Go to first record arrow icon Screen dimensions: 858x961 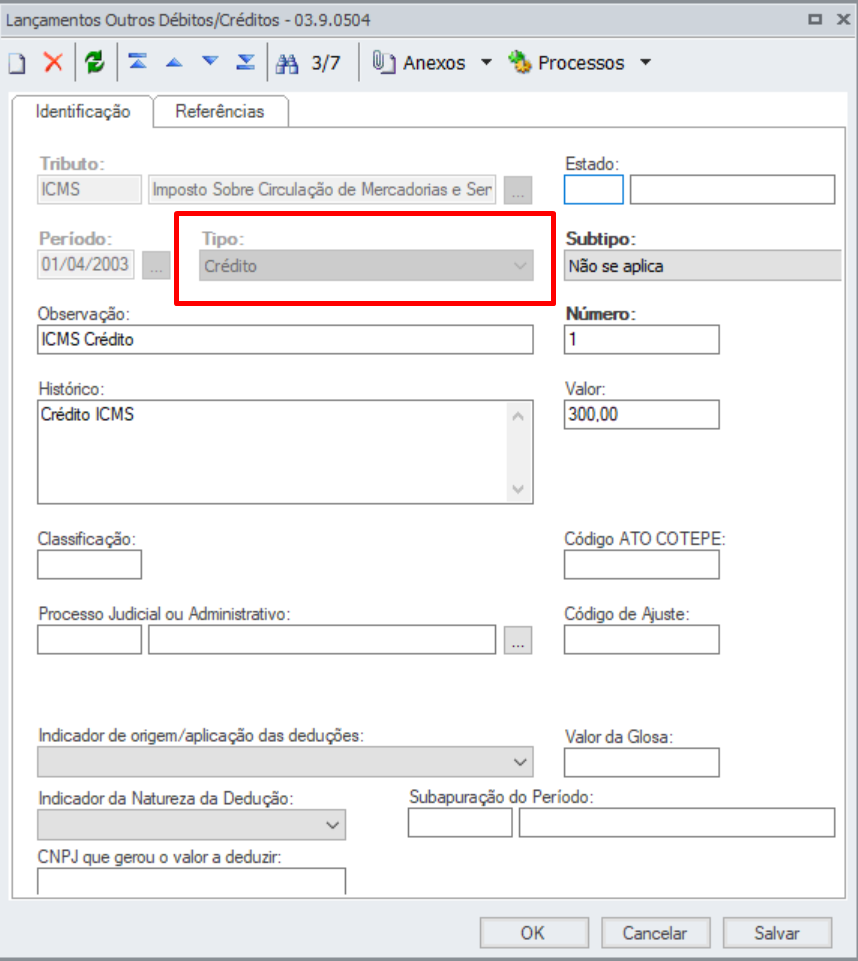point(138,61)
